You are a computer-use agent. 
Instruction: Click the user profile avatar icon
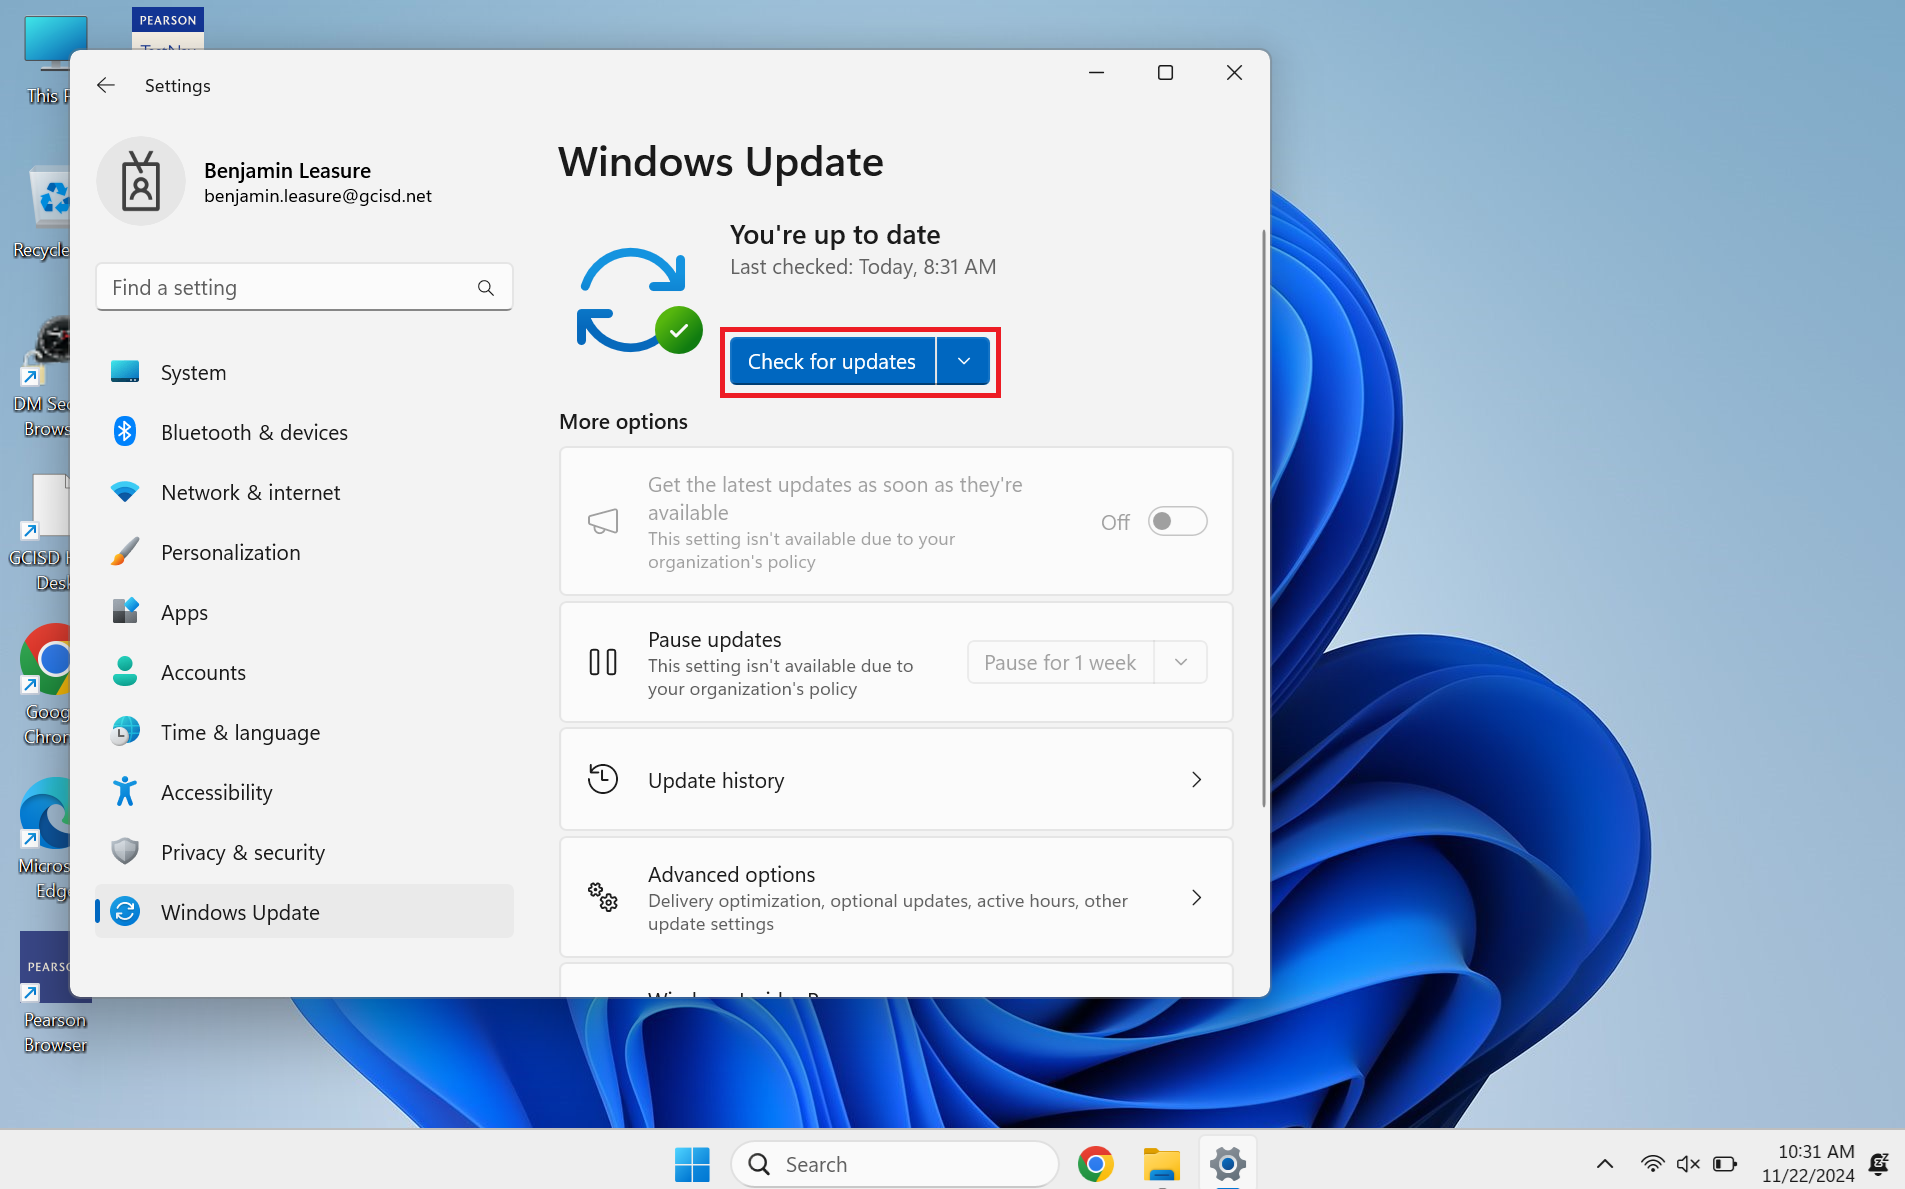click(141, 182)
